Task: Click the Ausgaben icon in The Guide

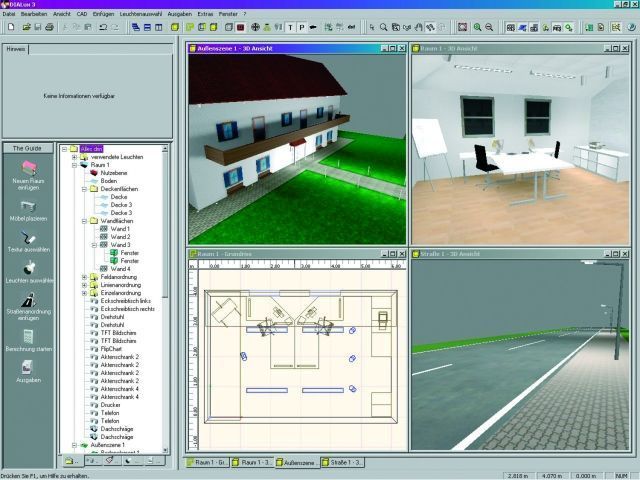Action: (28, 368)
